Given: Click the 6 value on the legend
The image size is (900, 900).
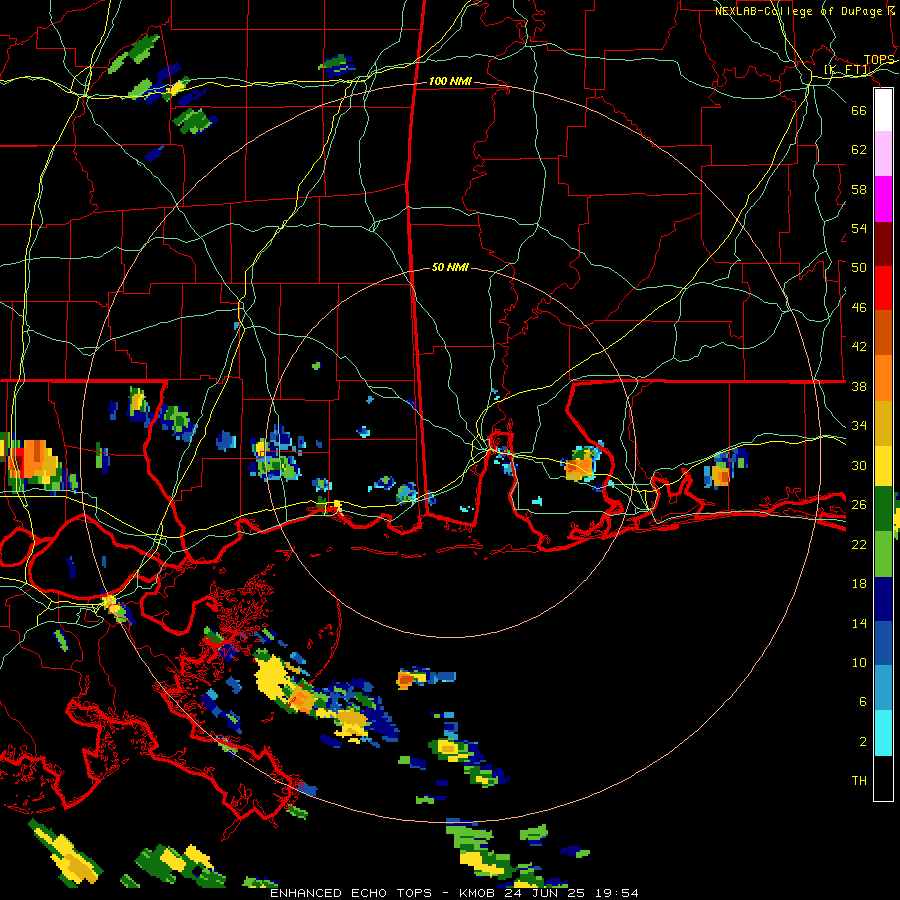Looking at the screenshot, I should 863,702.
